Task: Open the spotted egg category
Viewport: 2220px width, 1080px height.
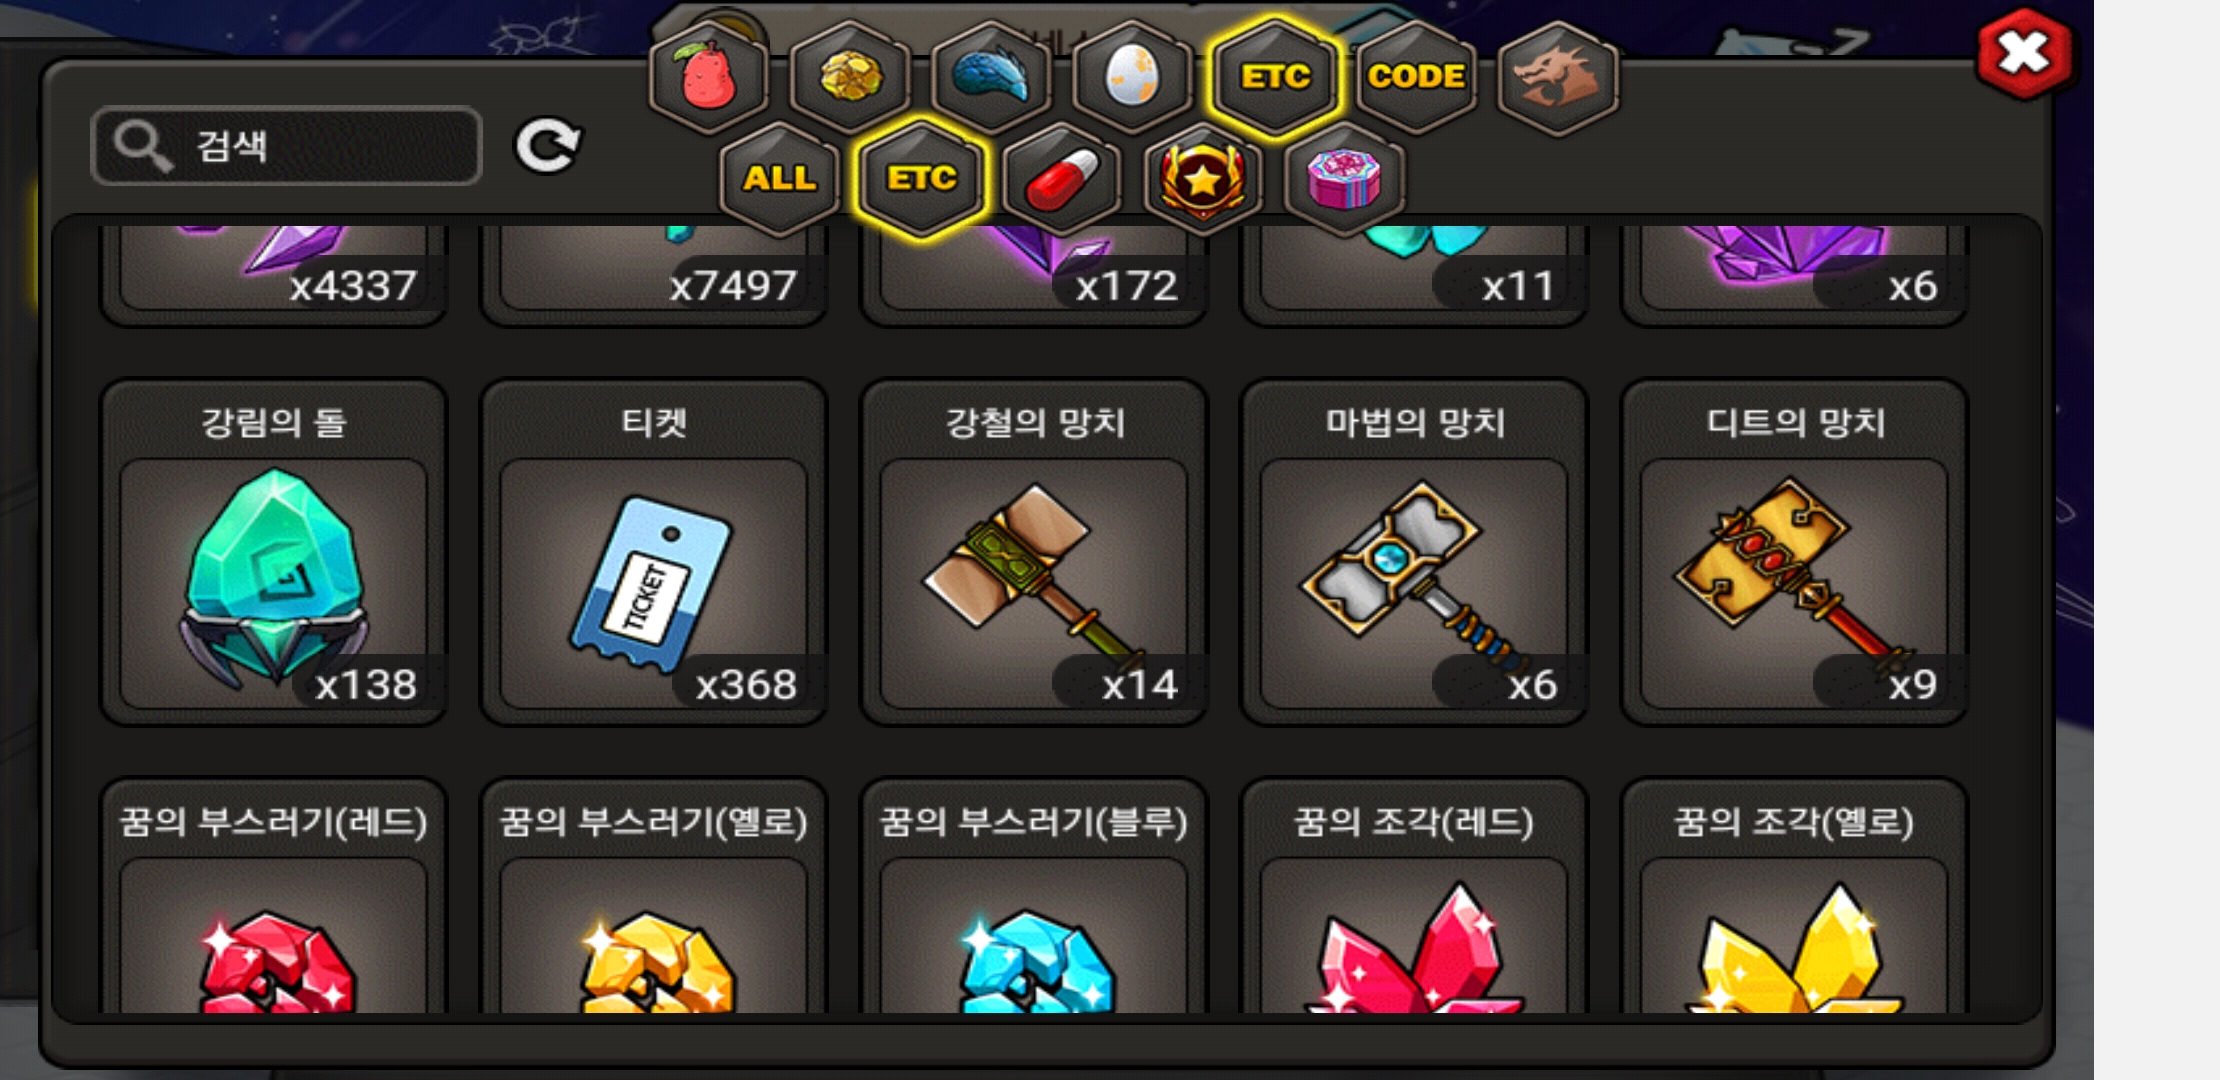Action: point(1132,77)
